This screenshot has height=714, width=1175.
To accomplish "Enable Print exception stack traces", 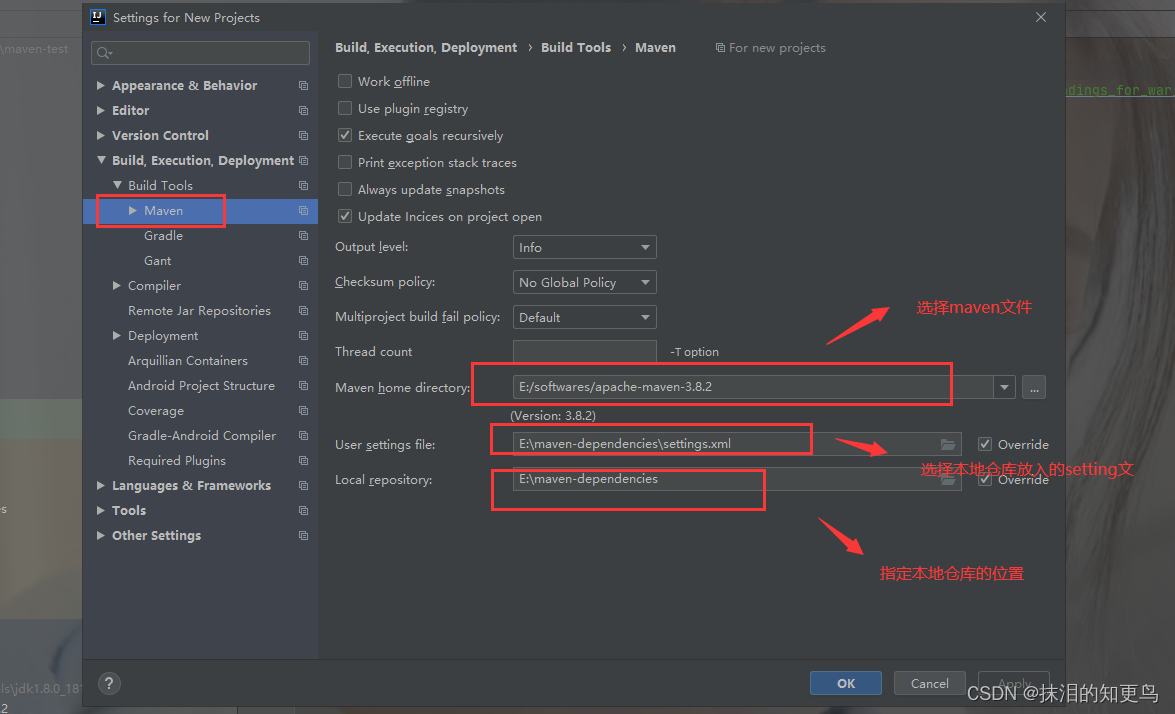I will point(345,162).
